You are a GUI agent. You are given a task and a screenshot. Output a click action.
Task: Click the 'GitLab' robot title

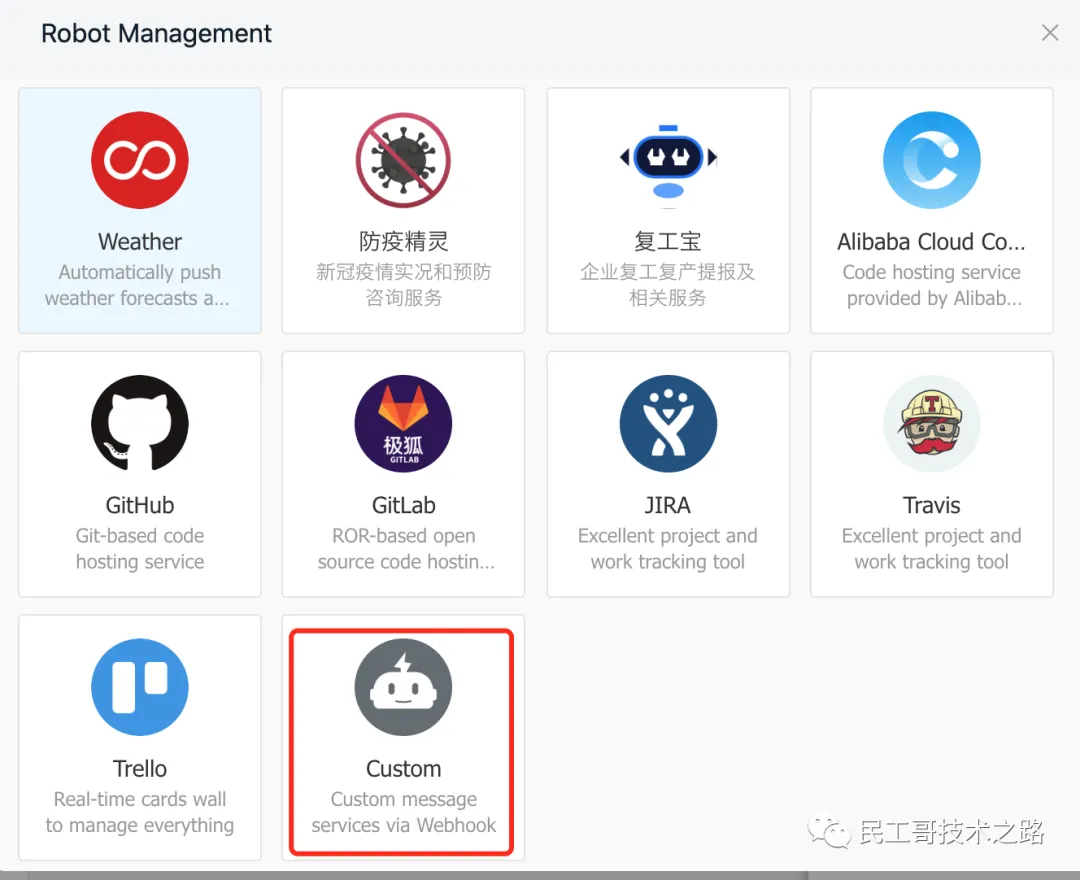click(x=404, y=505)
